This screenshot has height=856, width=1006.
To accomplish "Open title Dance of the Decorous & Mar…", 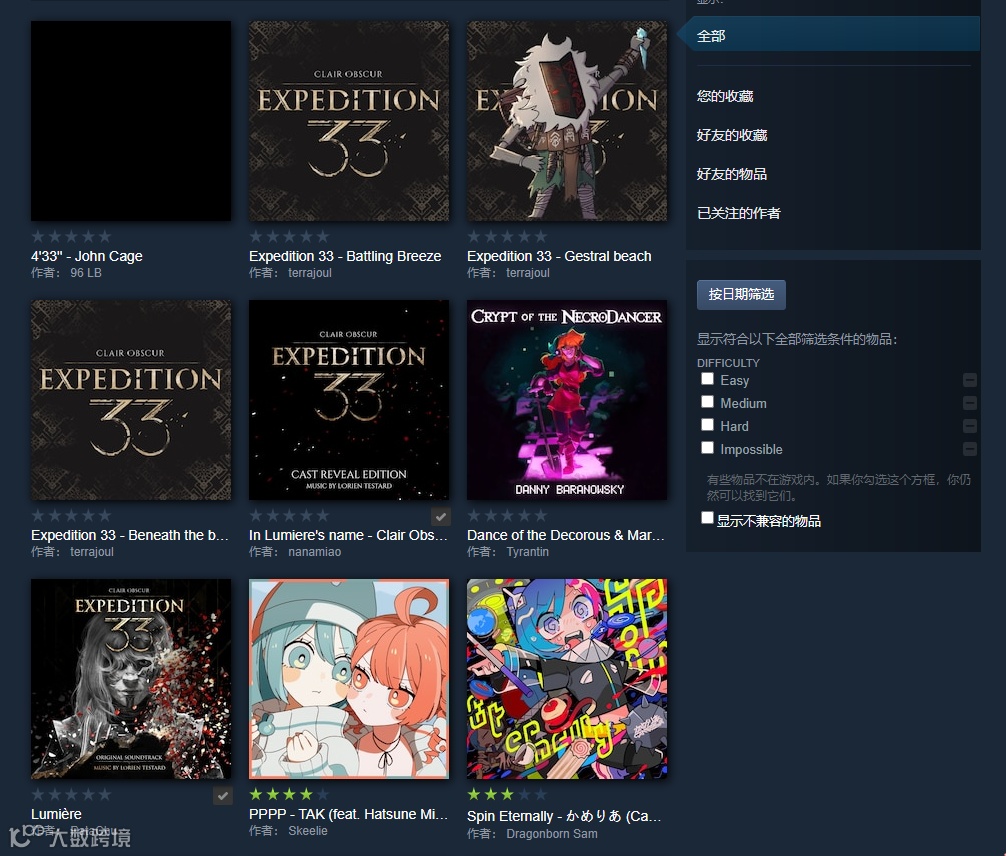I will [566, 535].
